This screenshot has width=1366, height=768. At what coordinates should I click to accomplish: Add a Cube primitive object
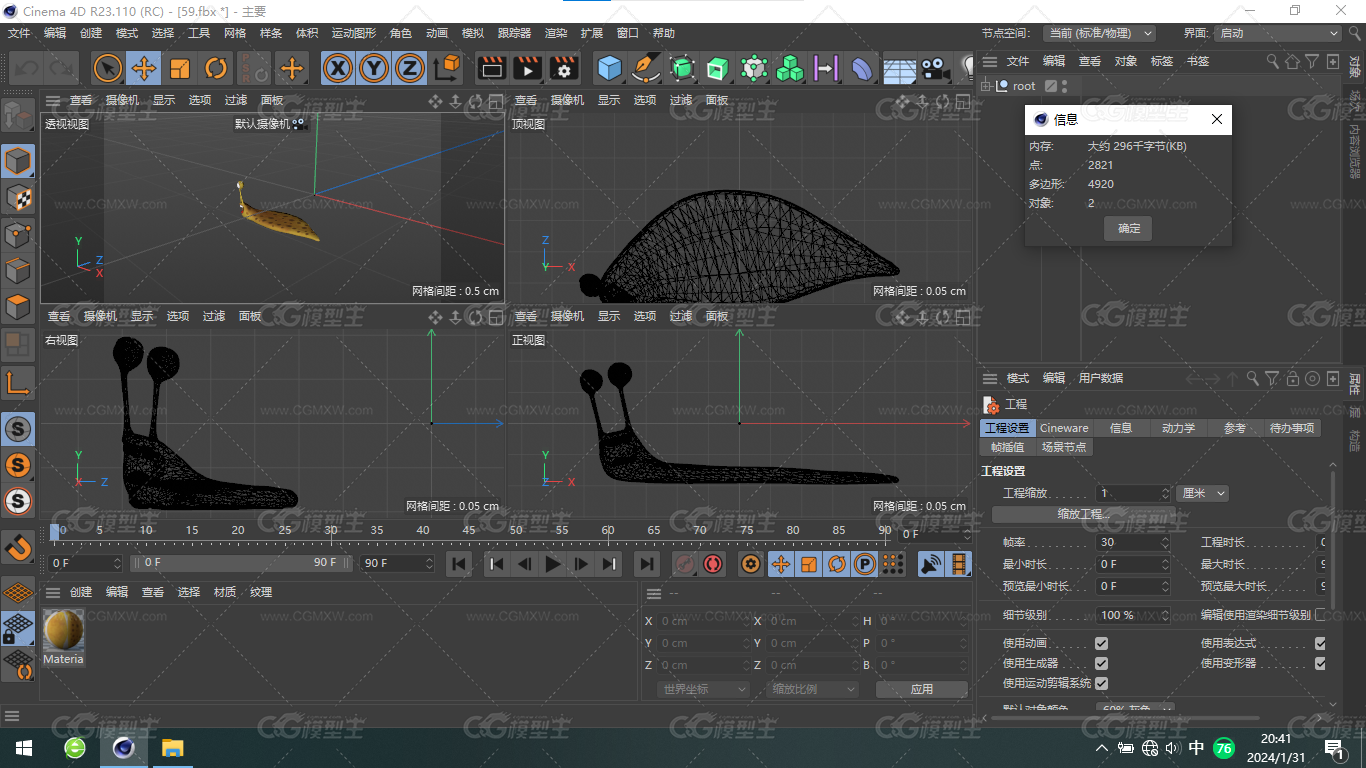point(609,68)
